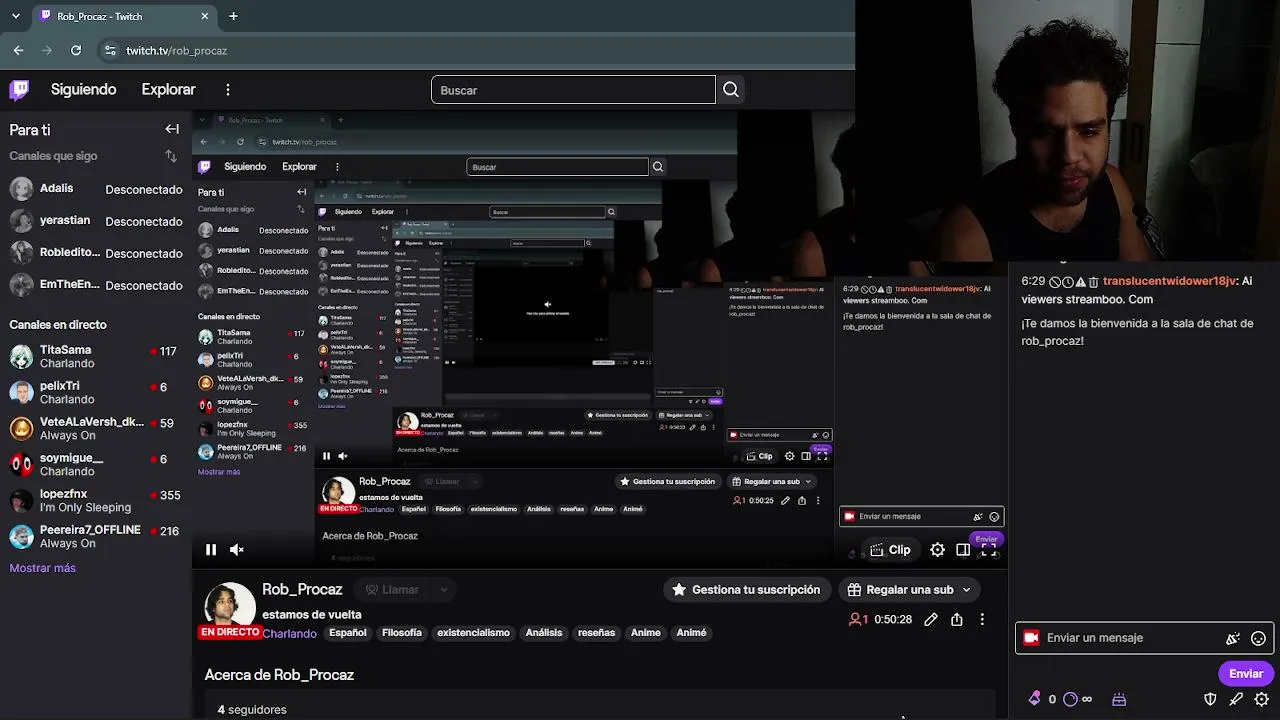Focus the bordered Enviar un mensaje chat box
1280x720 pixels.
(x=1144, y=638)
